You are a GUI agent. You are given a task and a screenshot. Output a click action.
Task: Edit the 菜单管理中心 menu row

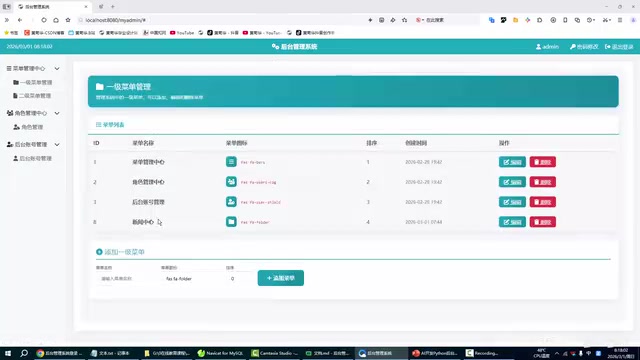click(512, 162)
